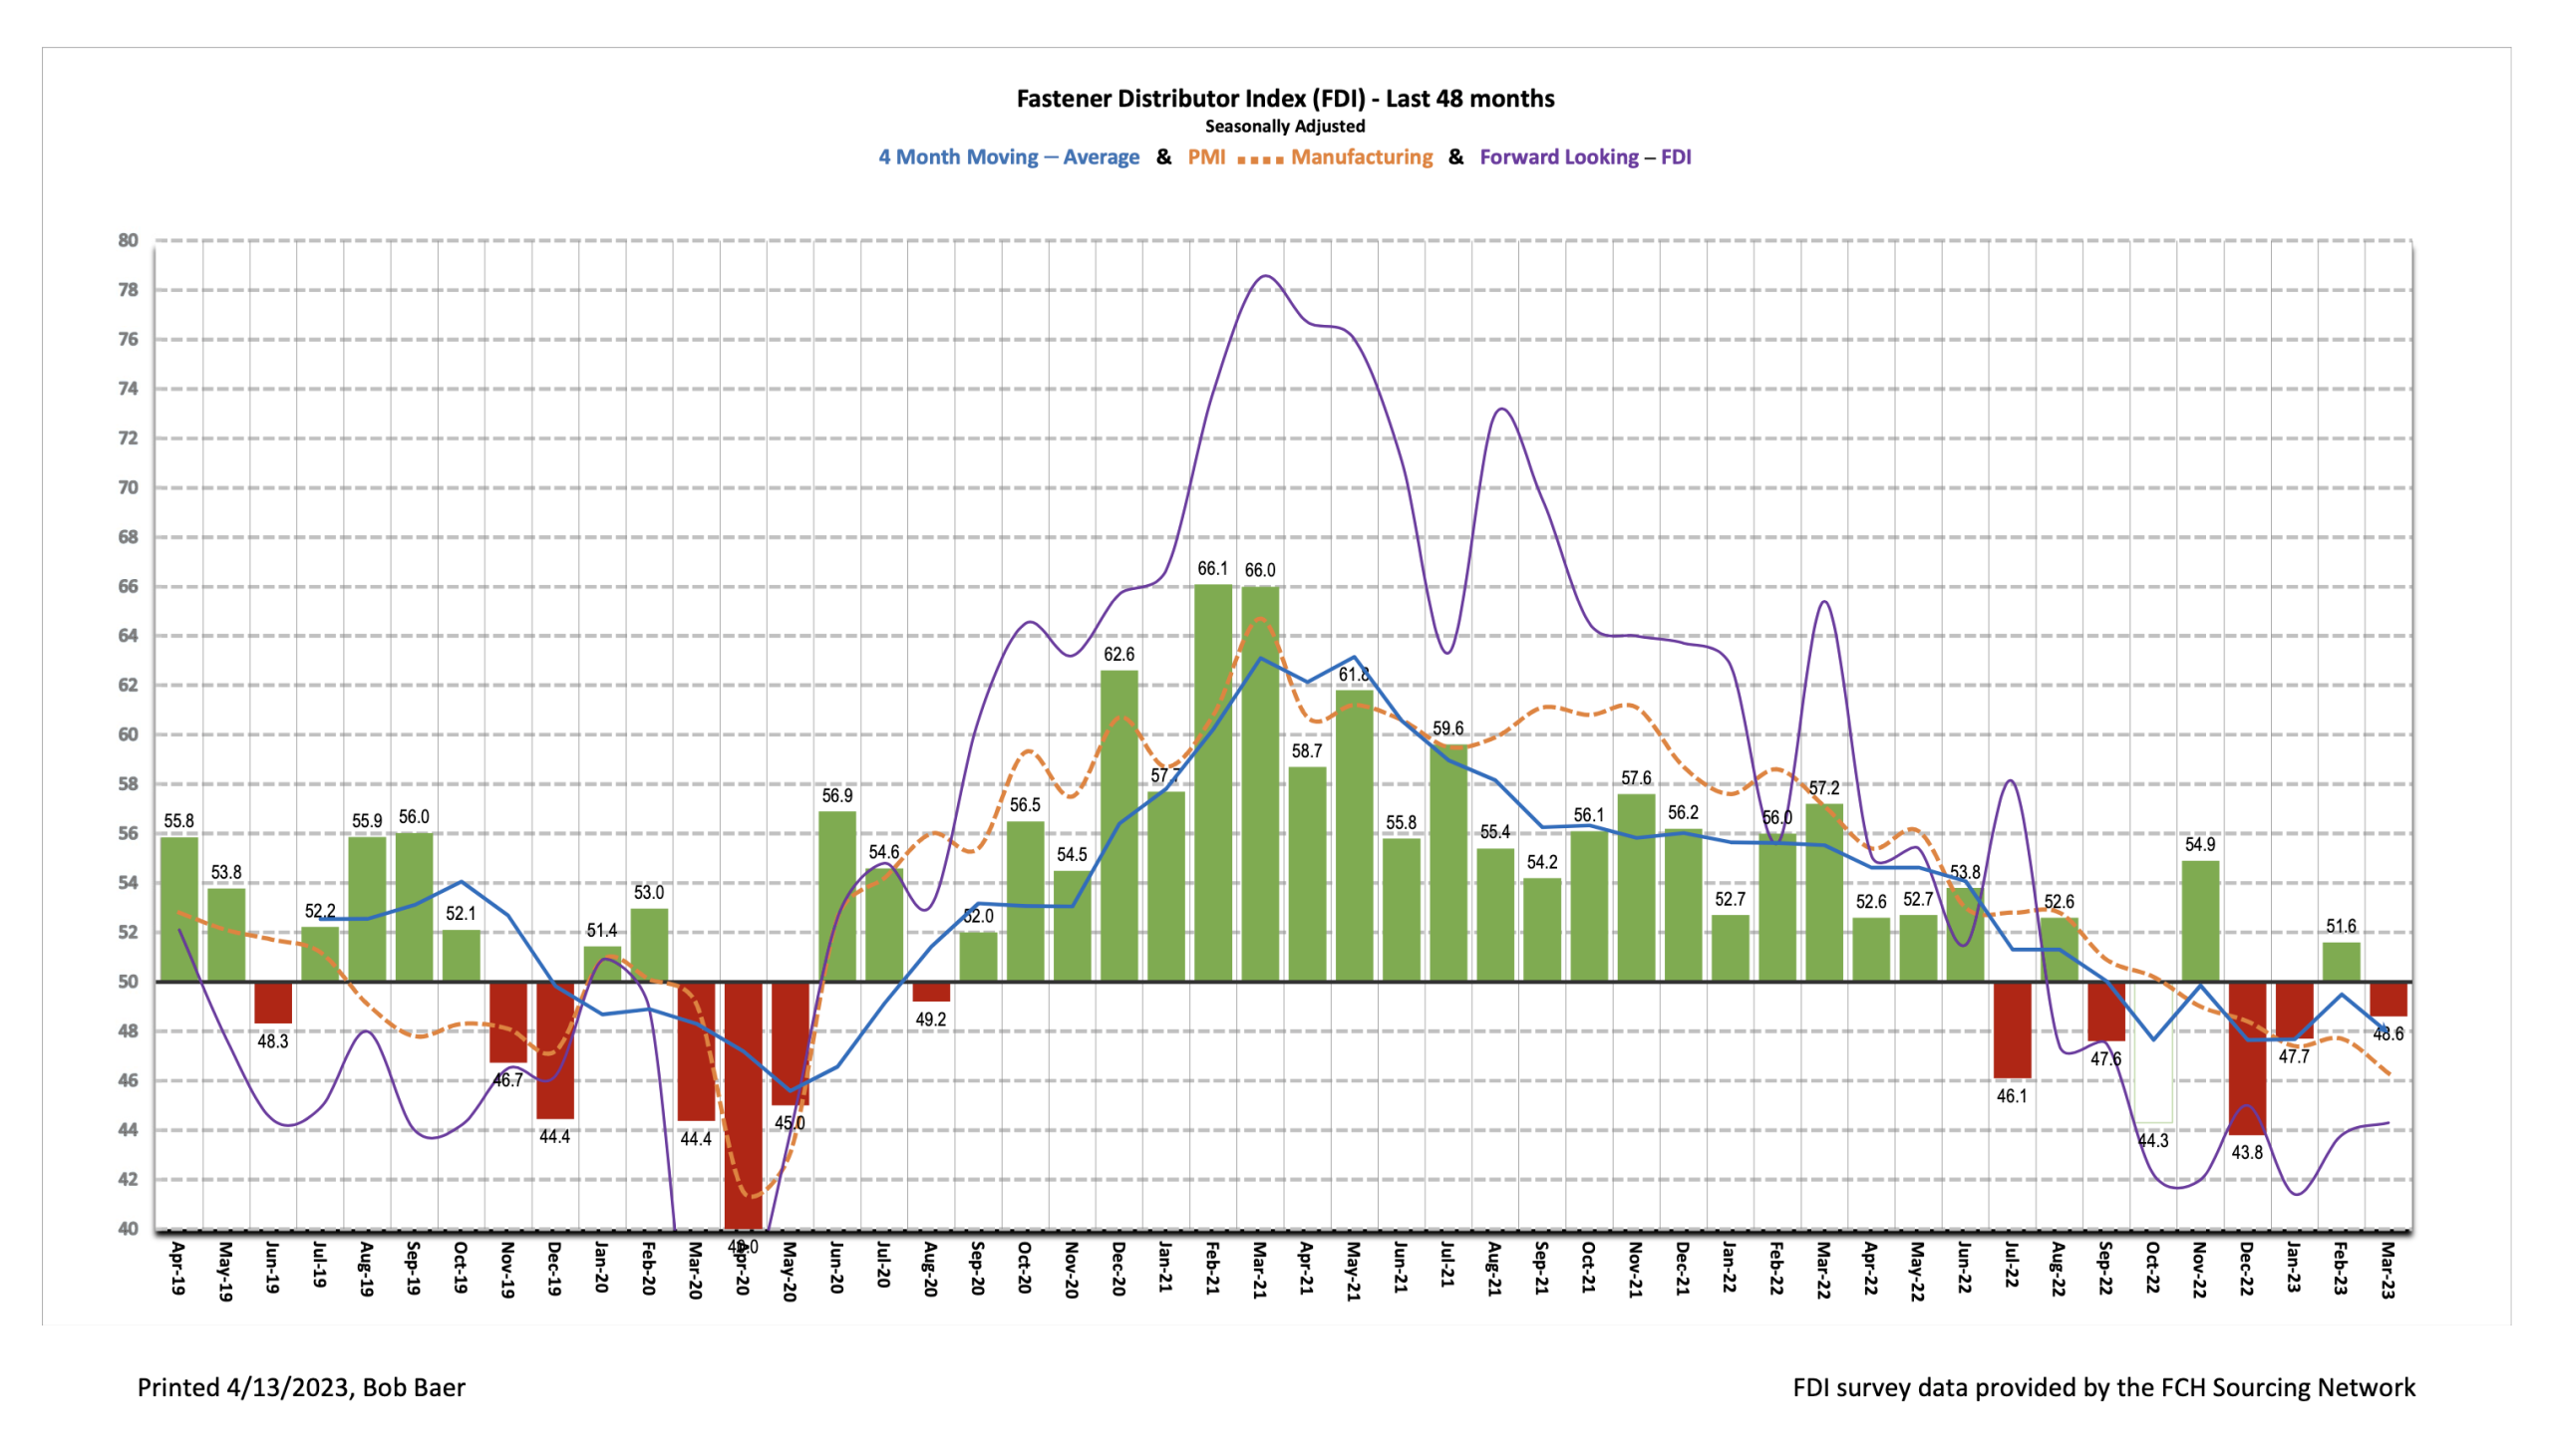2552x1456 pixels.
Task: Click the 'Forward Looking FDI' legend entry
Action: point(1585,156)
